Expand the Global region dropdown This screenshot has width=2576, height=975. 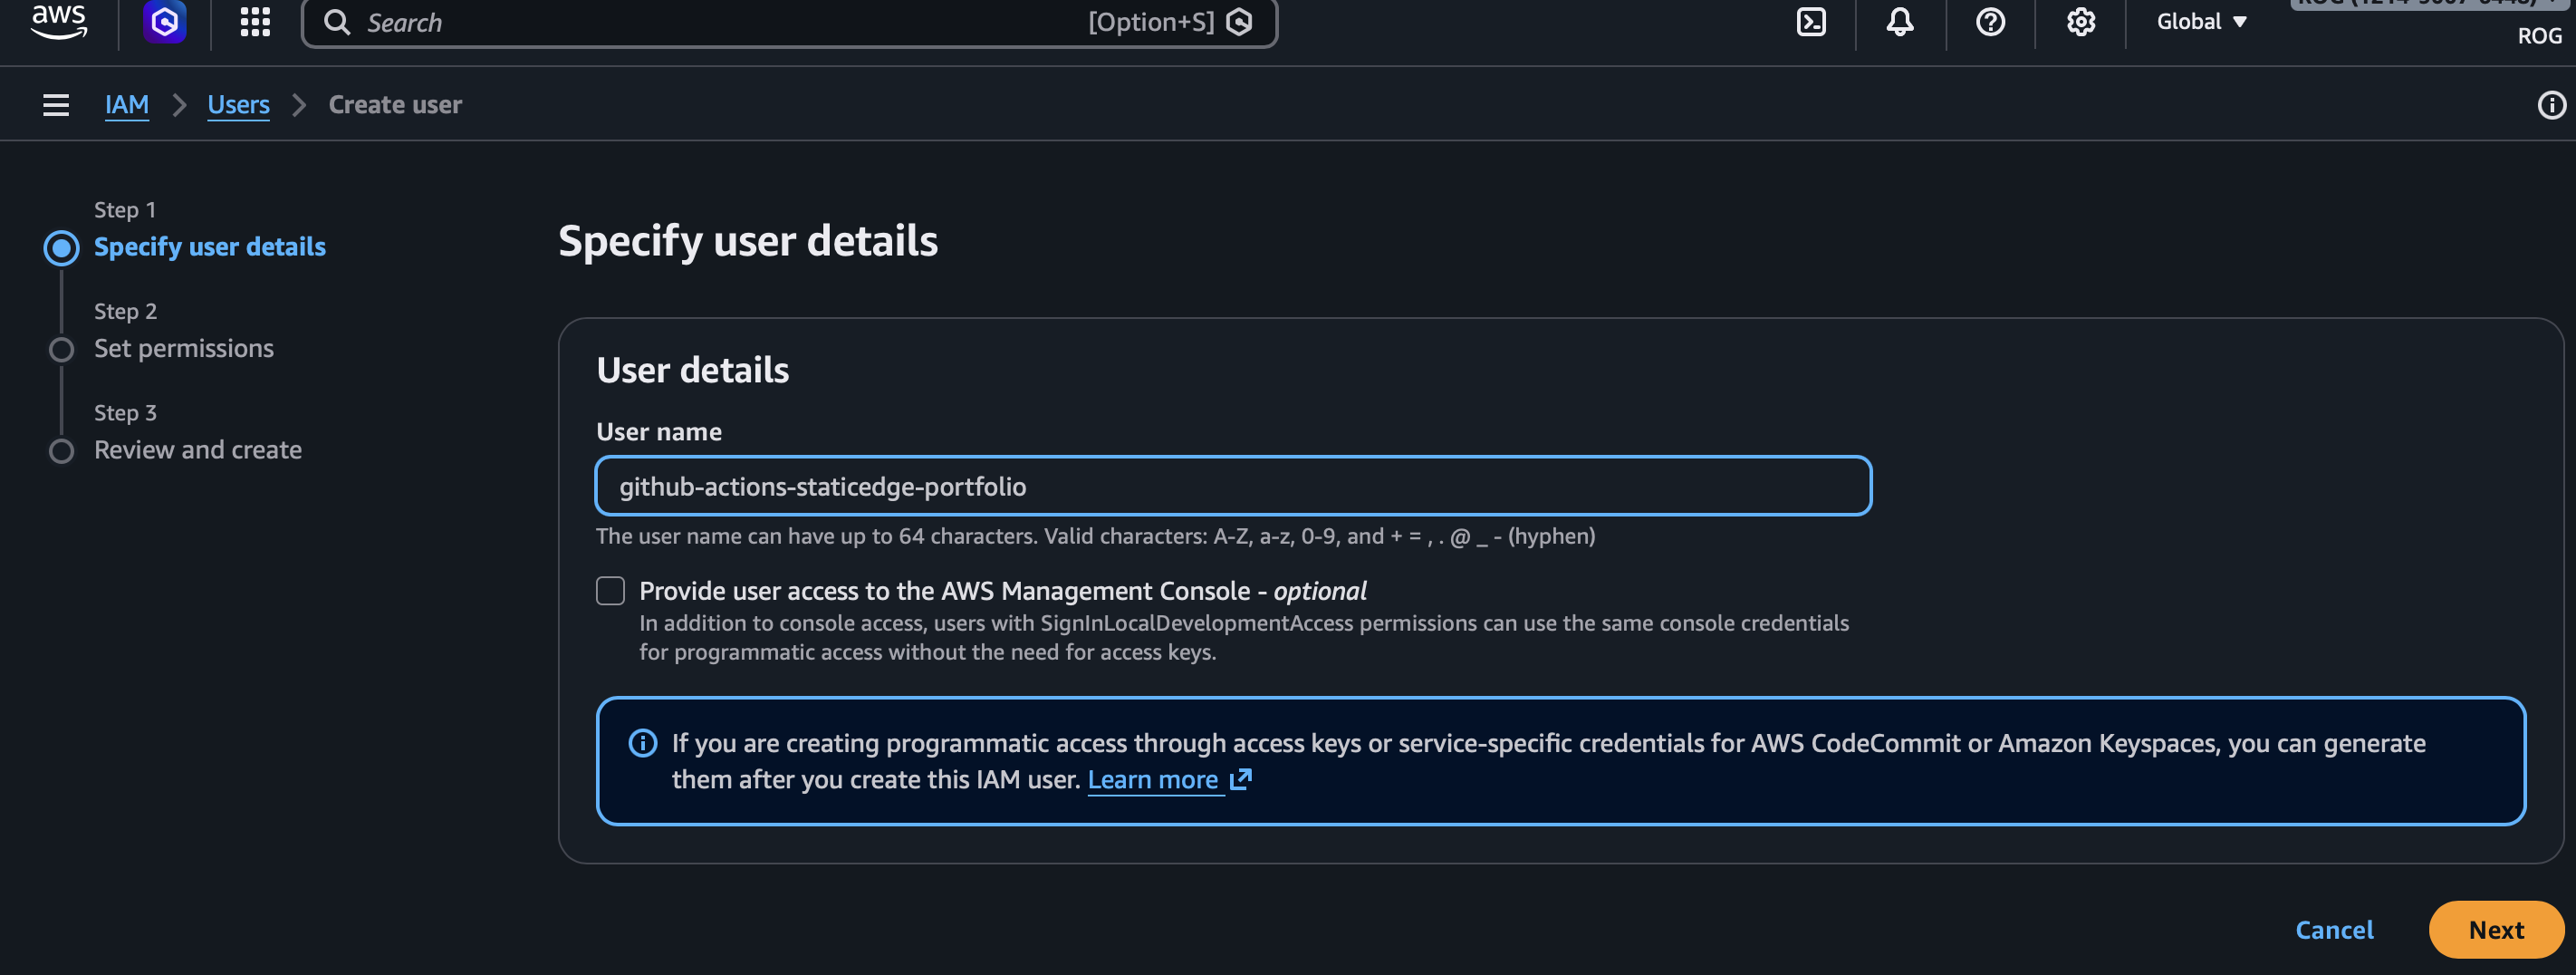[2201, 21]
